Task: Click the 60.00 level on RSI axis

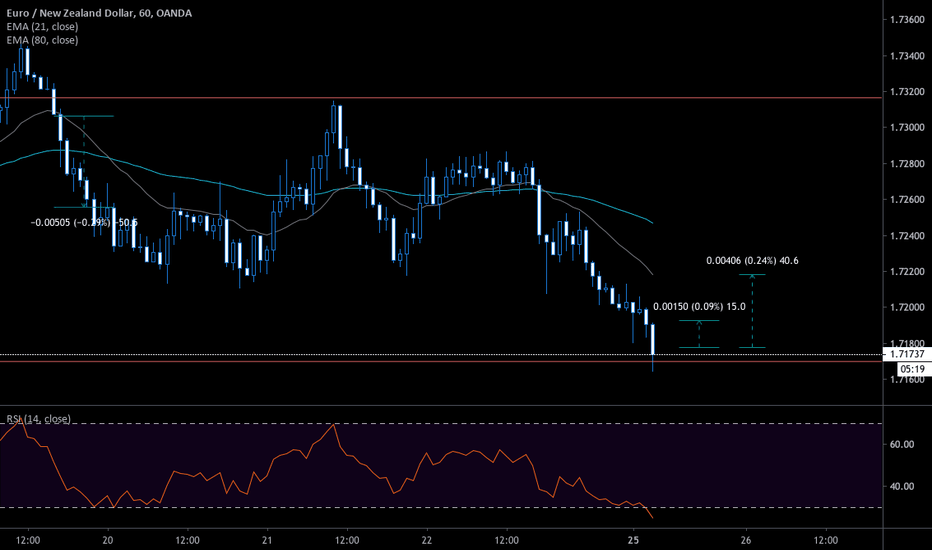Action: [902, 444]
